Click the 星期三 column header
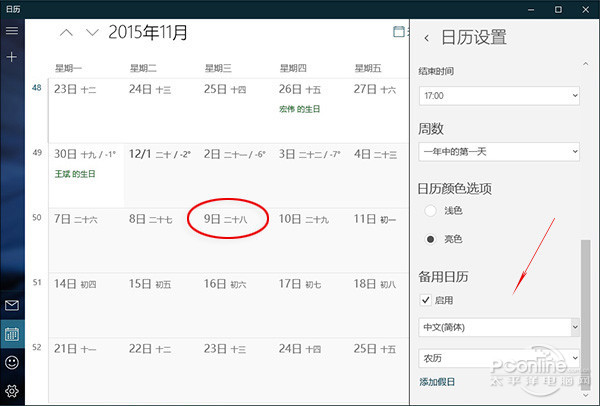The width and height of the screenshot is (600, 406). pyautogui.click(x=218, y=68)
